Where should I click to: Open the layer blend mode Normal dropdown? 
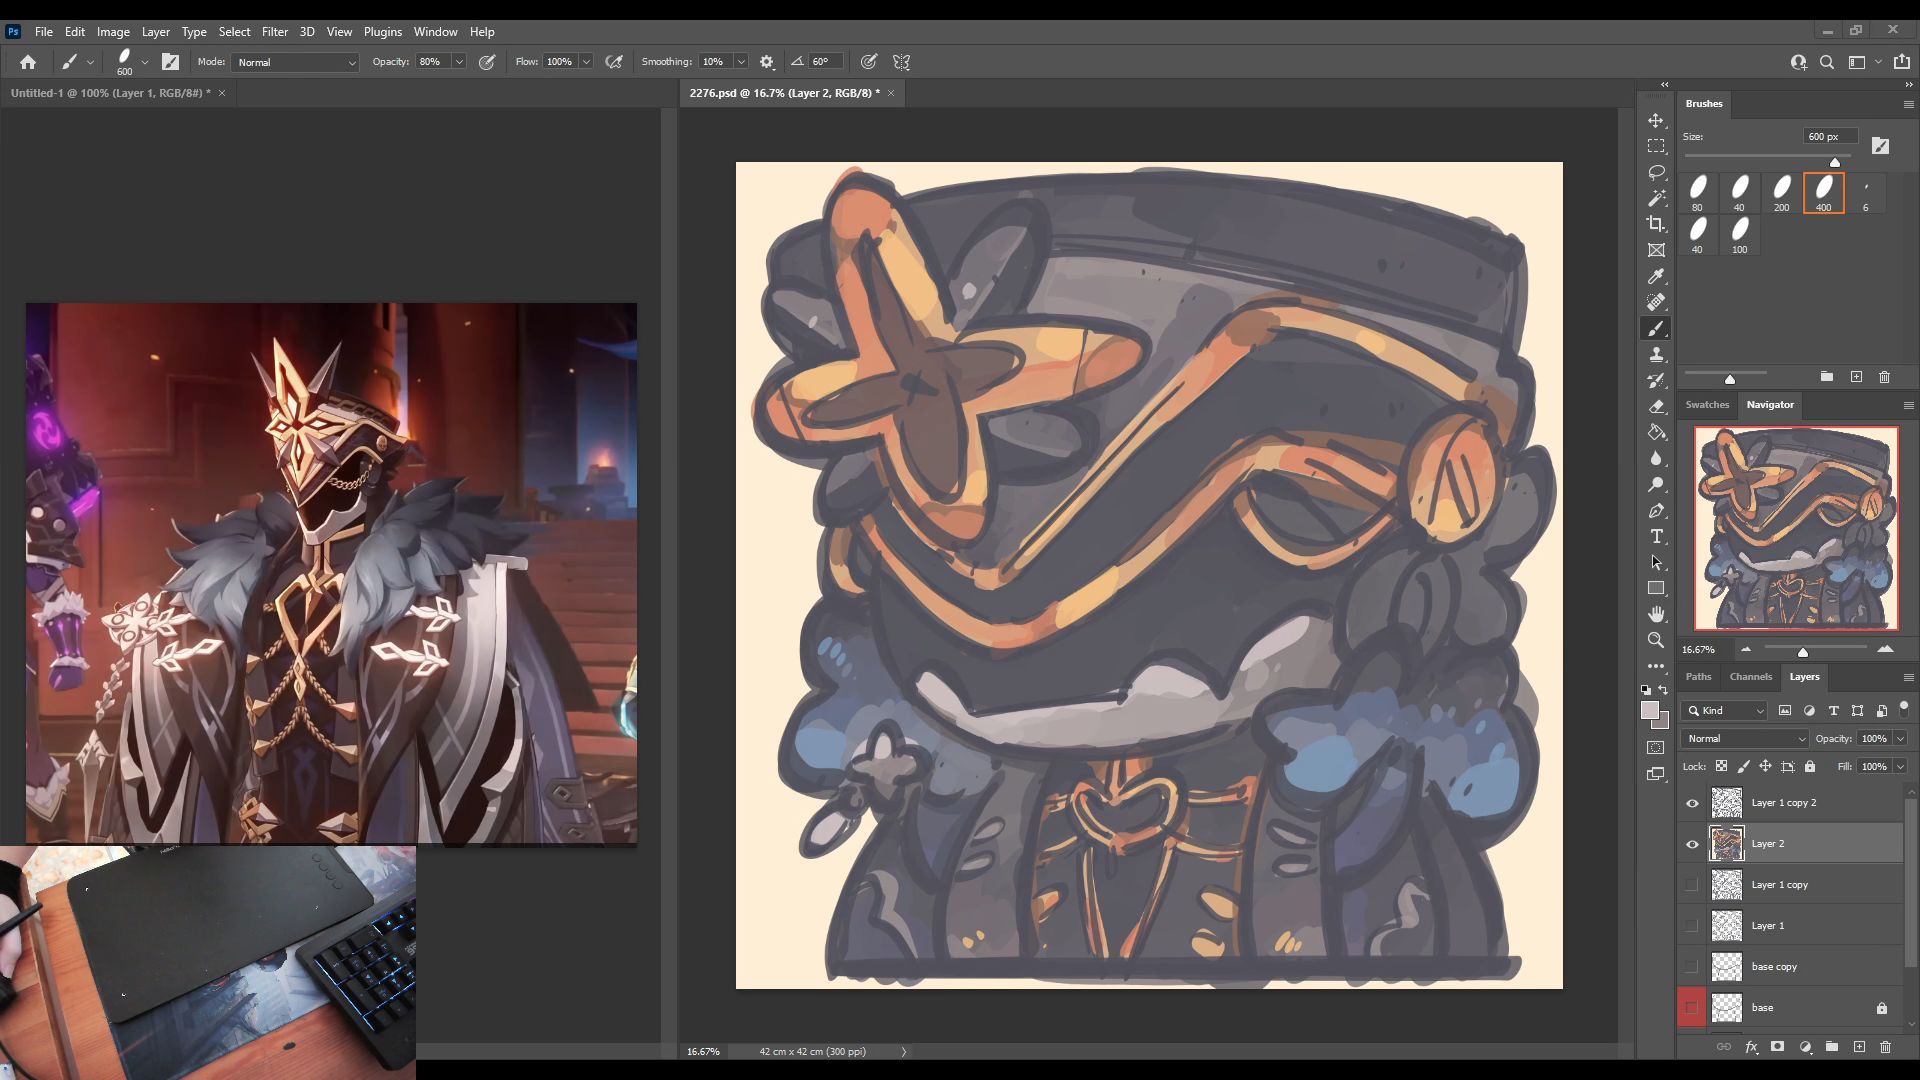click(x=1745, y=739)
